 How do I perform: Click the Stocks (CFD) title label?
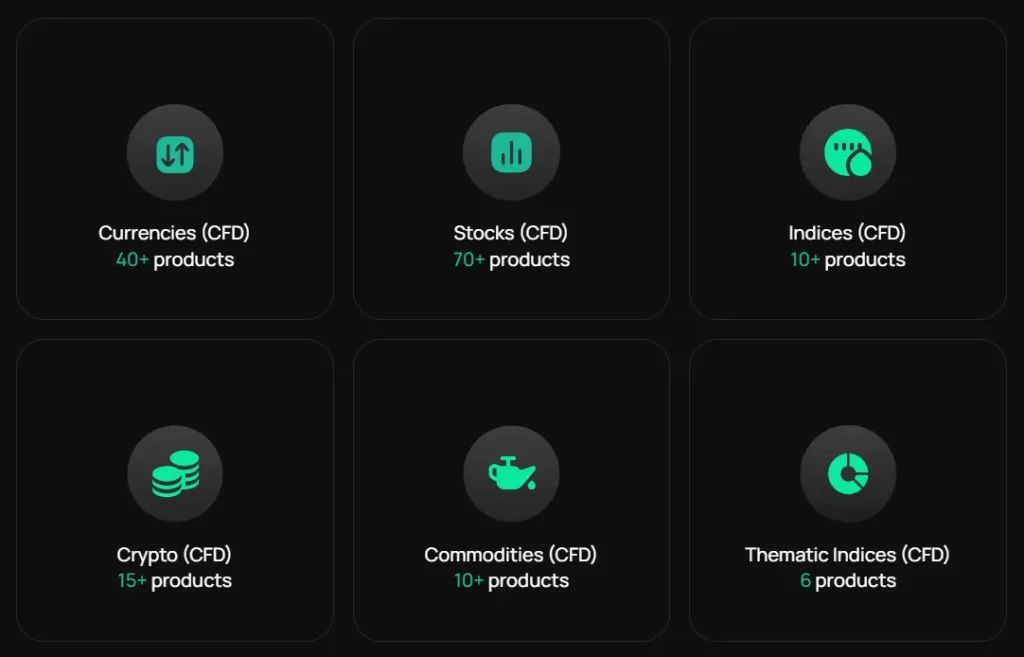511,232
